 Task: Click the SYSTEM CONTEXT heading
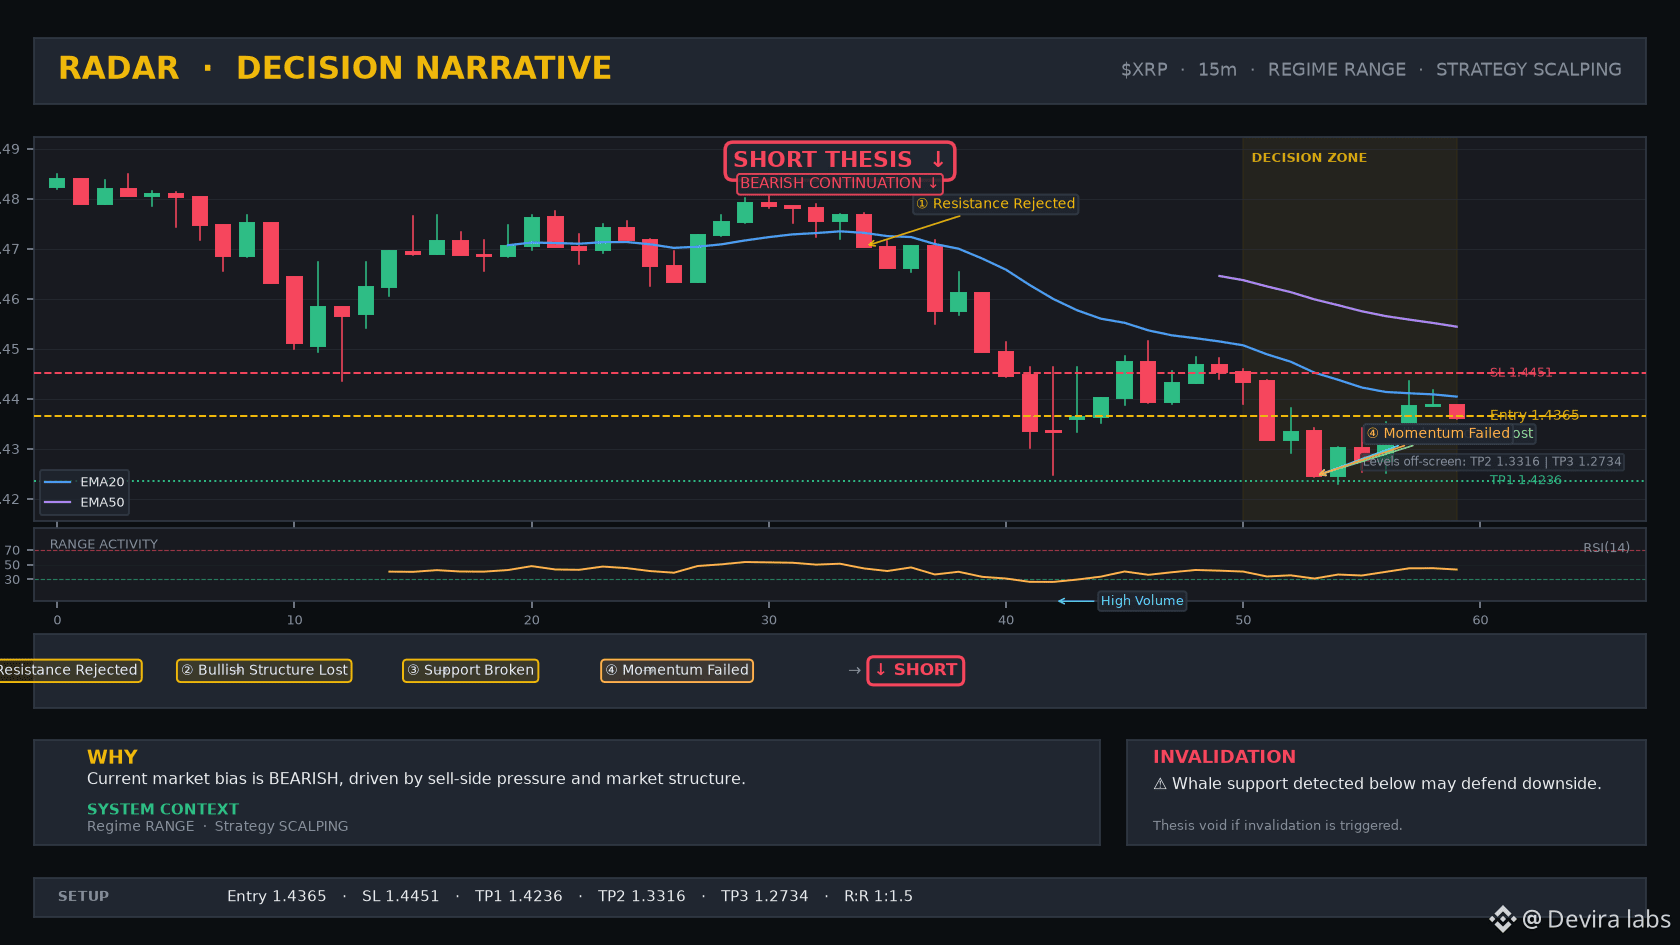click(163, 809)
